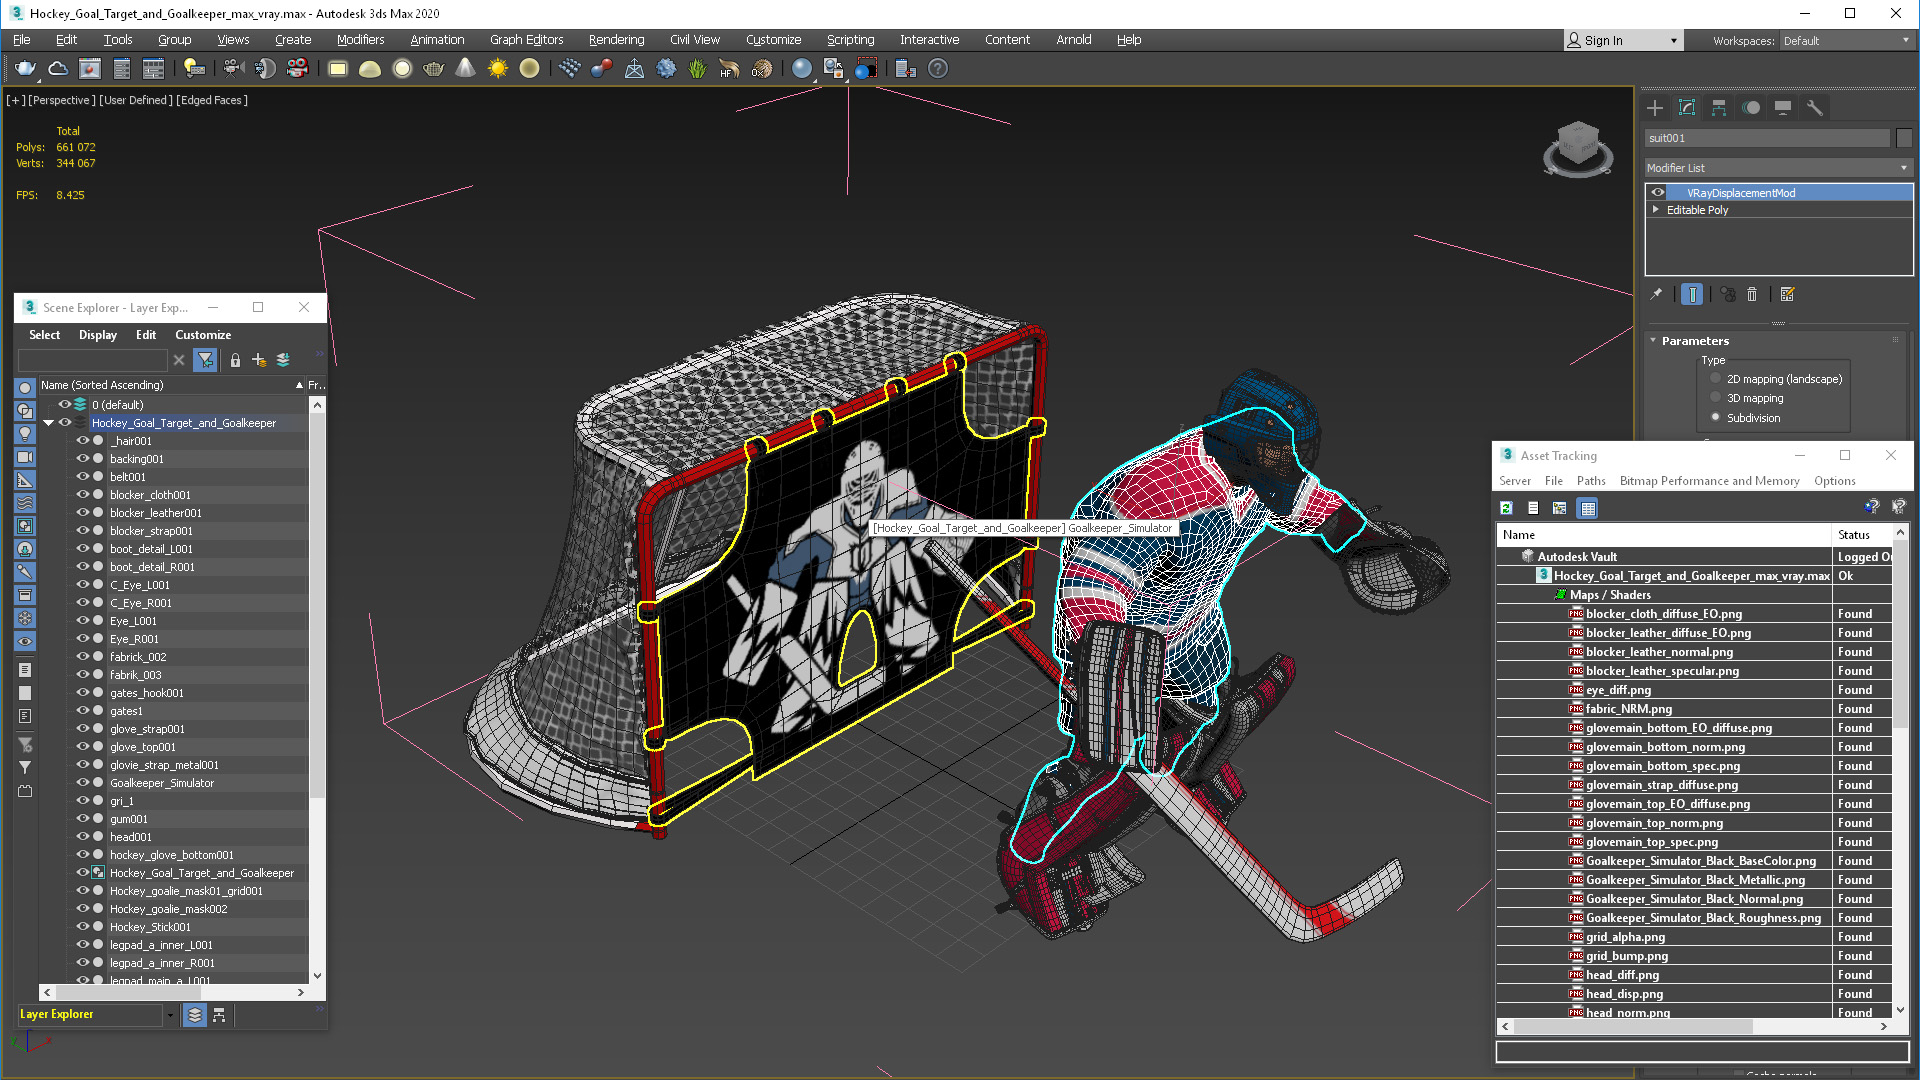Expand the Editable Poly stack entry
The image size is (1920, 1080).
(x=1656, y=210)
